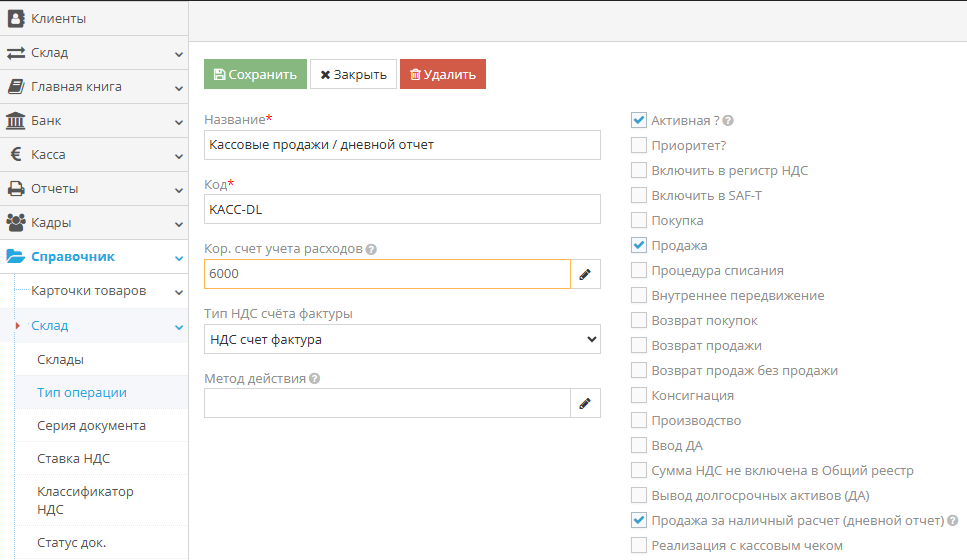
Task: Click the pencil icon next to account 6000
Action: click(585, 274)
